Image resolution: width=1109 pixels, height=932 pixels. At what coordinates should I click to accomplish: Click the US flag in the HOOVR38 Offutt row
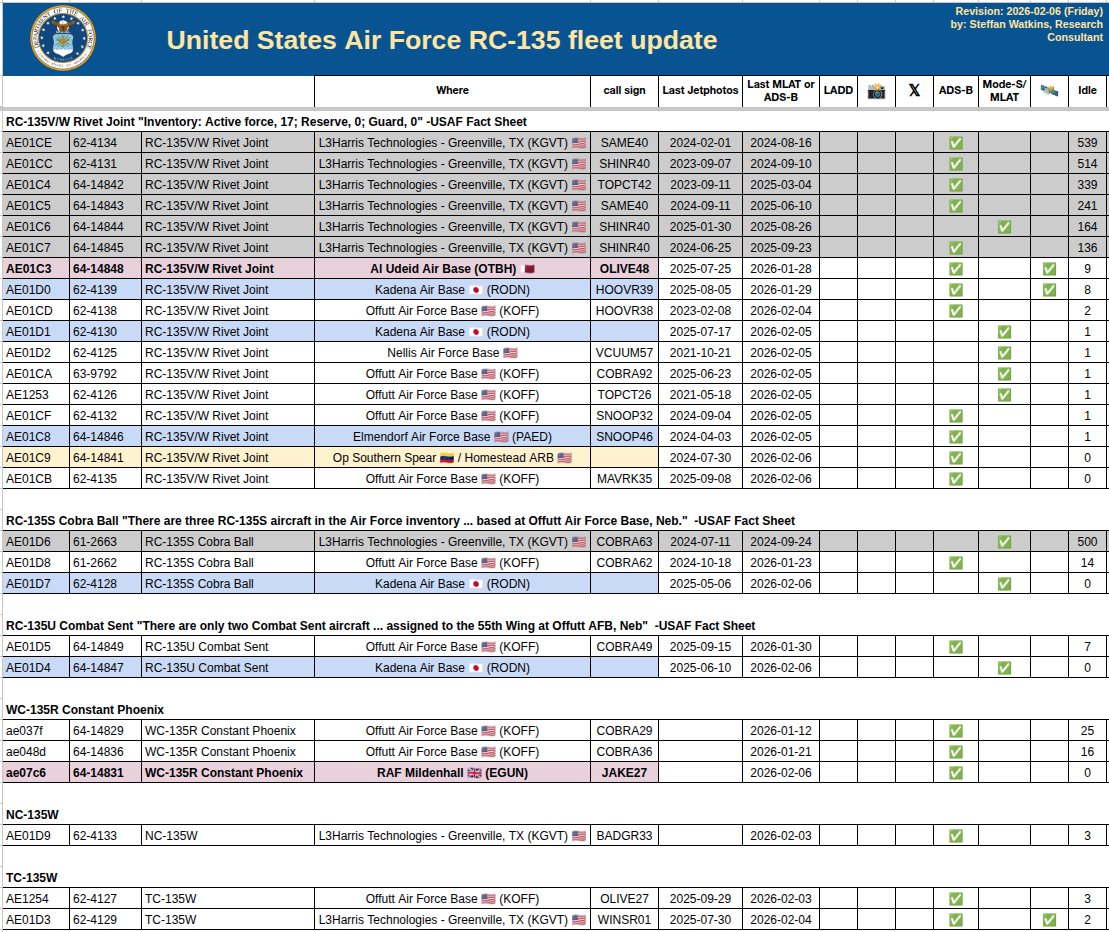click(488, 311)
